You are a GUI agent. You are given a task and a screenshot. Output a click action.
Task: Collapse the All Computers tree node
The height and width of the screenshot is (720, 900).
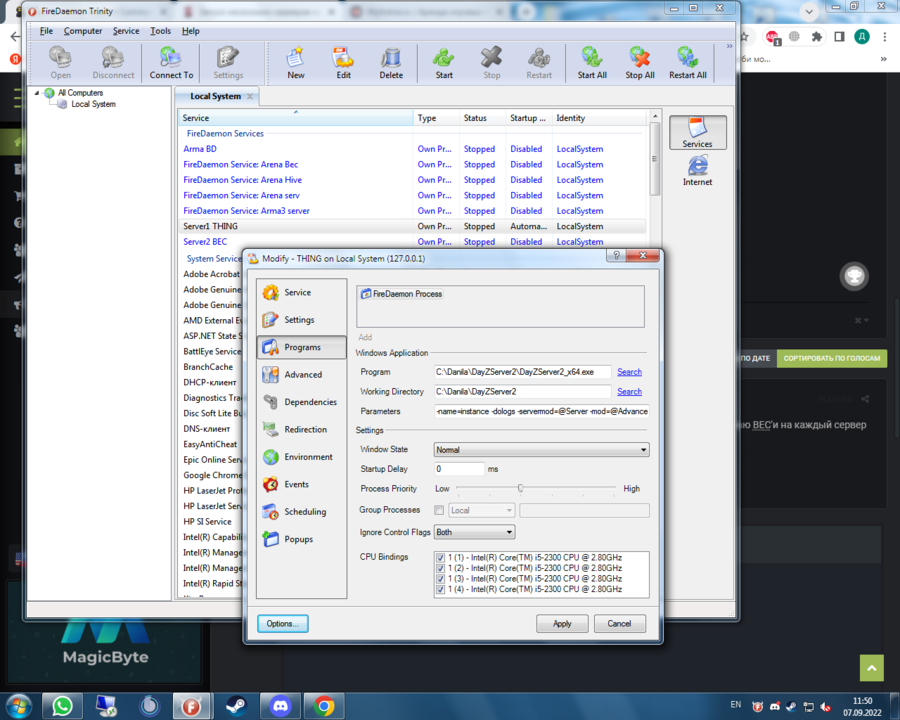[x=37, y=92]
